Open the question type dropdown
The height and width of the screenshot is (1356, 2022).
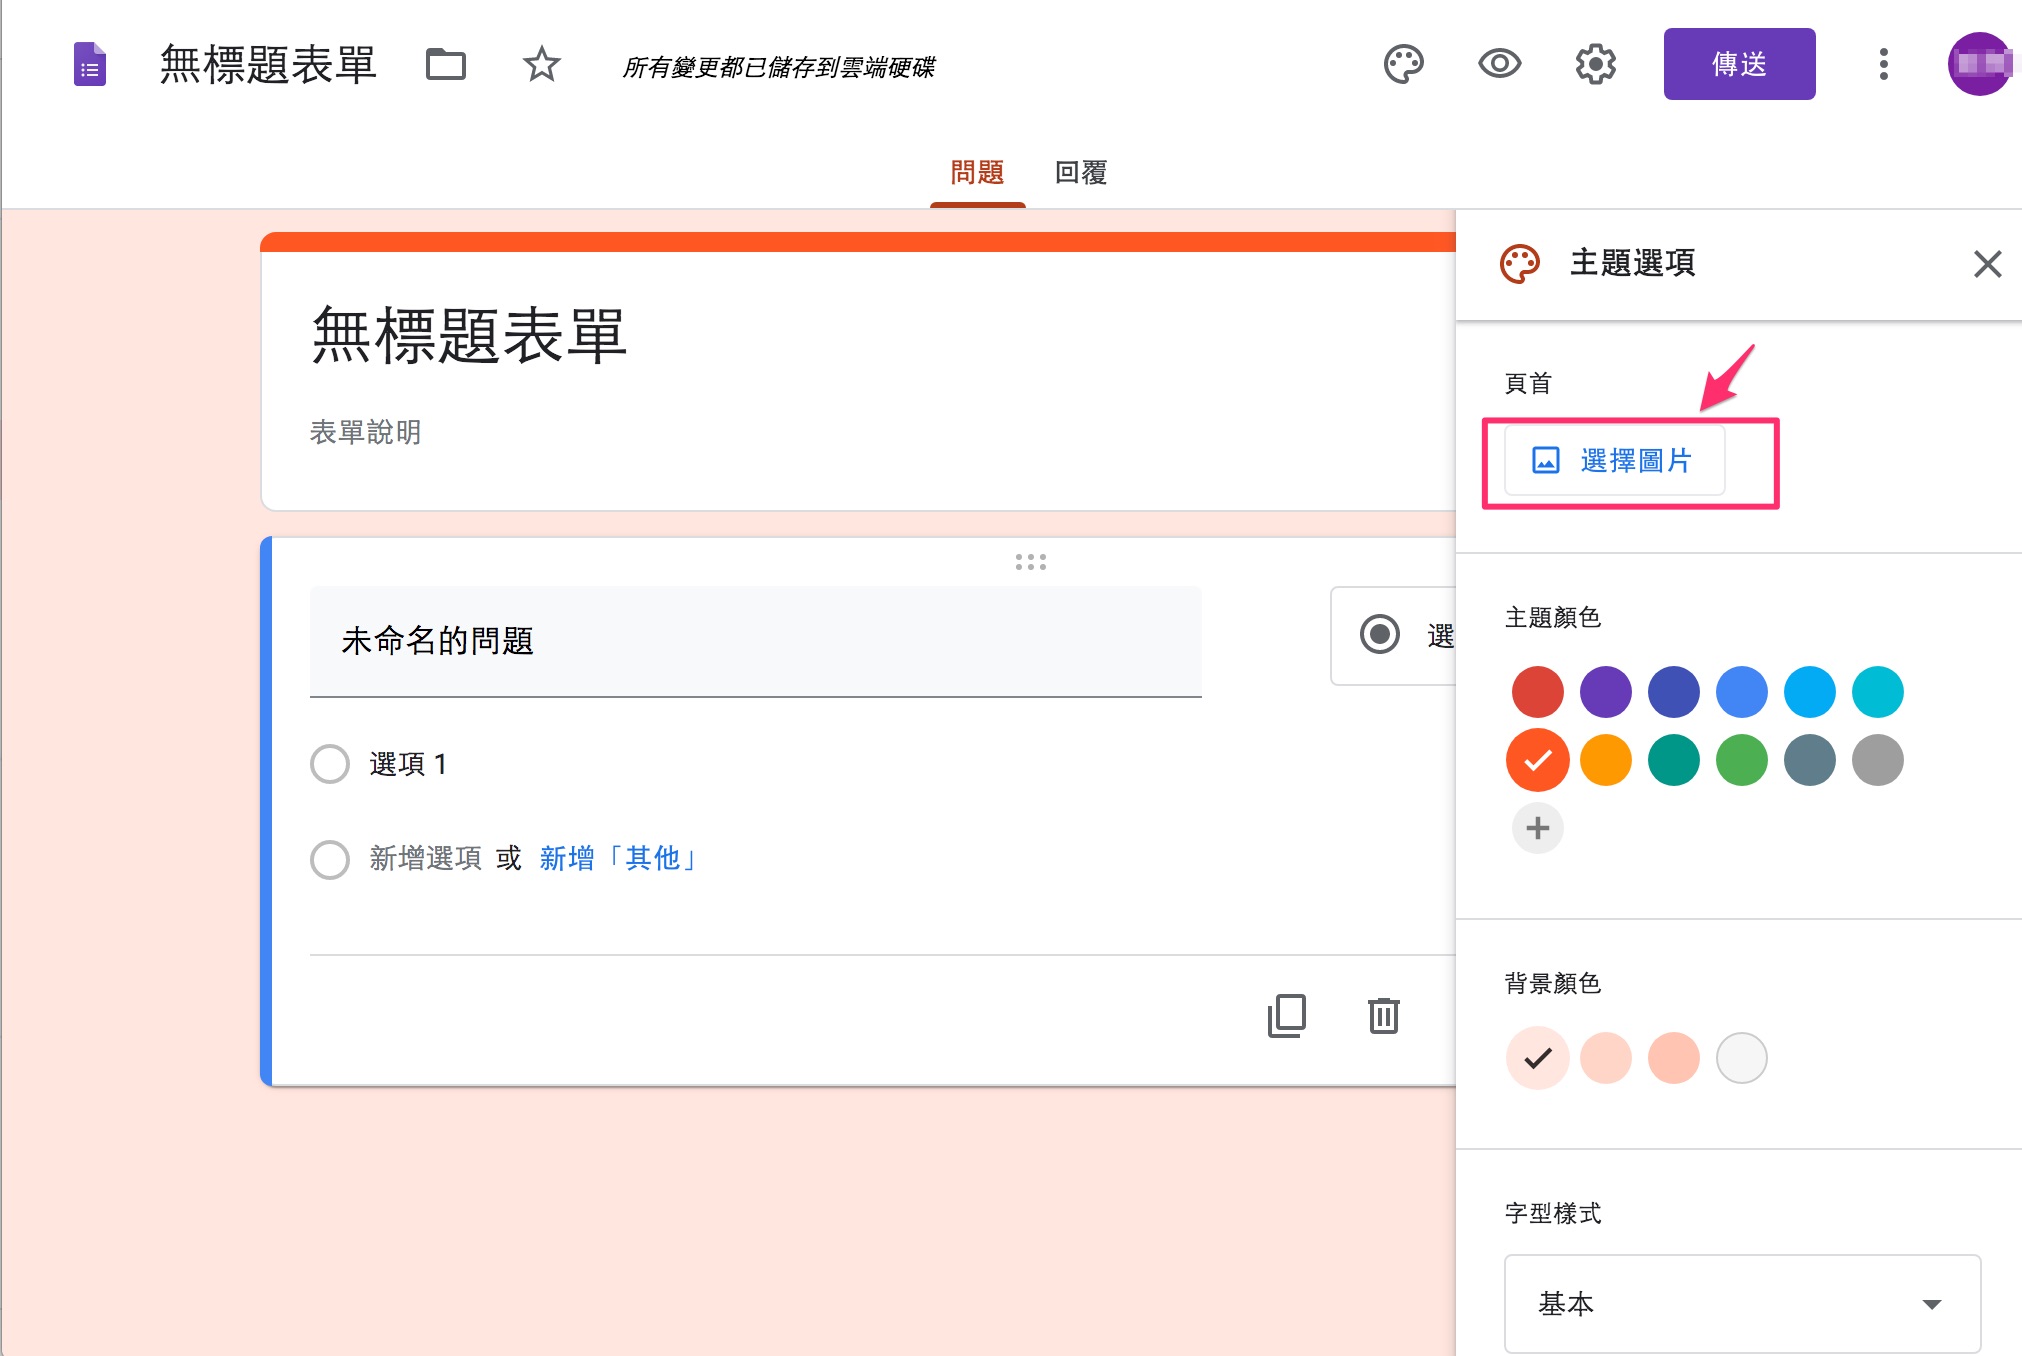click(1394, 635)
